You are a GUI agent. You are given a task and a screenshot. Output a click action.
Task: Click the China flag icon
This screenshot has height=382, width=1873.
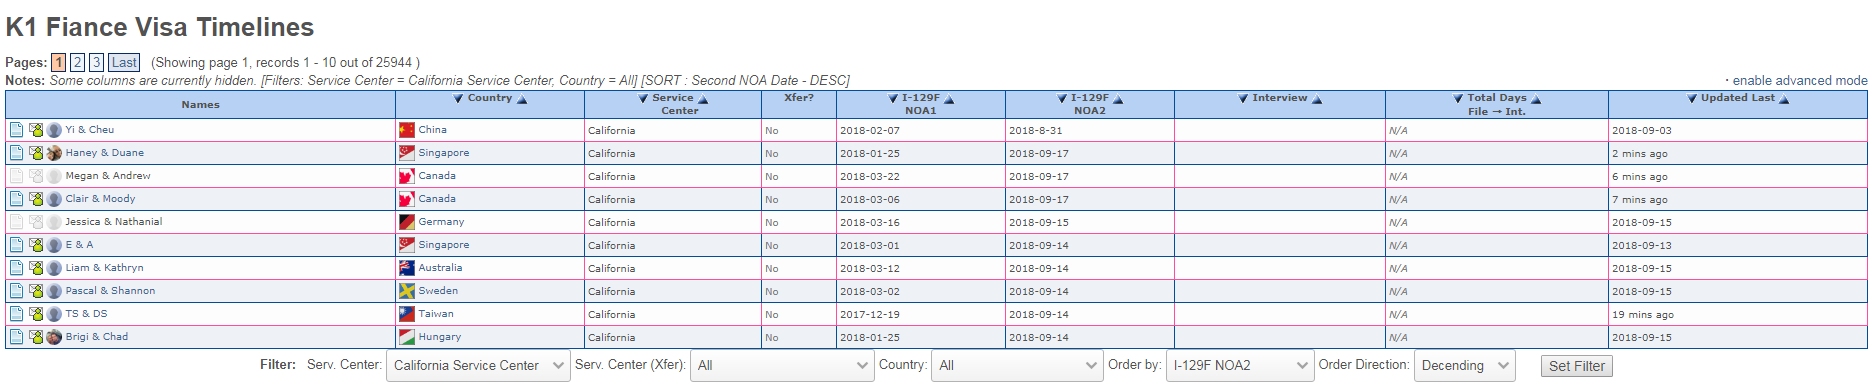pyautogui.click(x=406, y=130)
